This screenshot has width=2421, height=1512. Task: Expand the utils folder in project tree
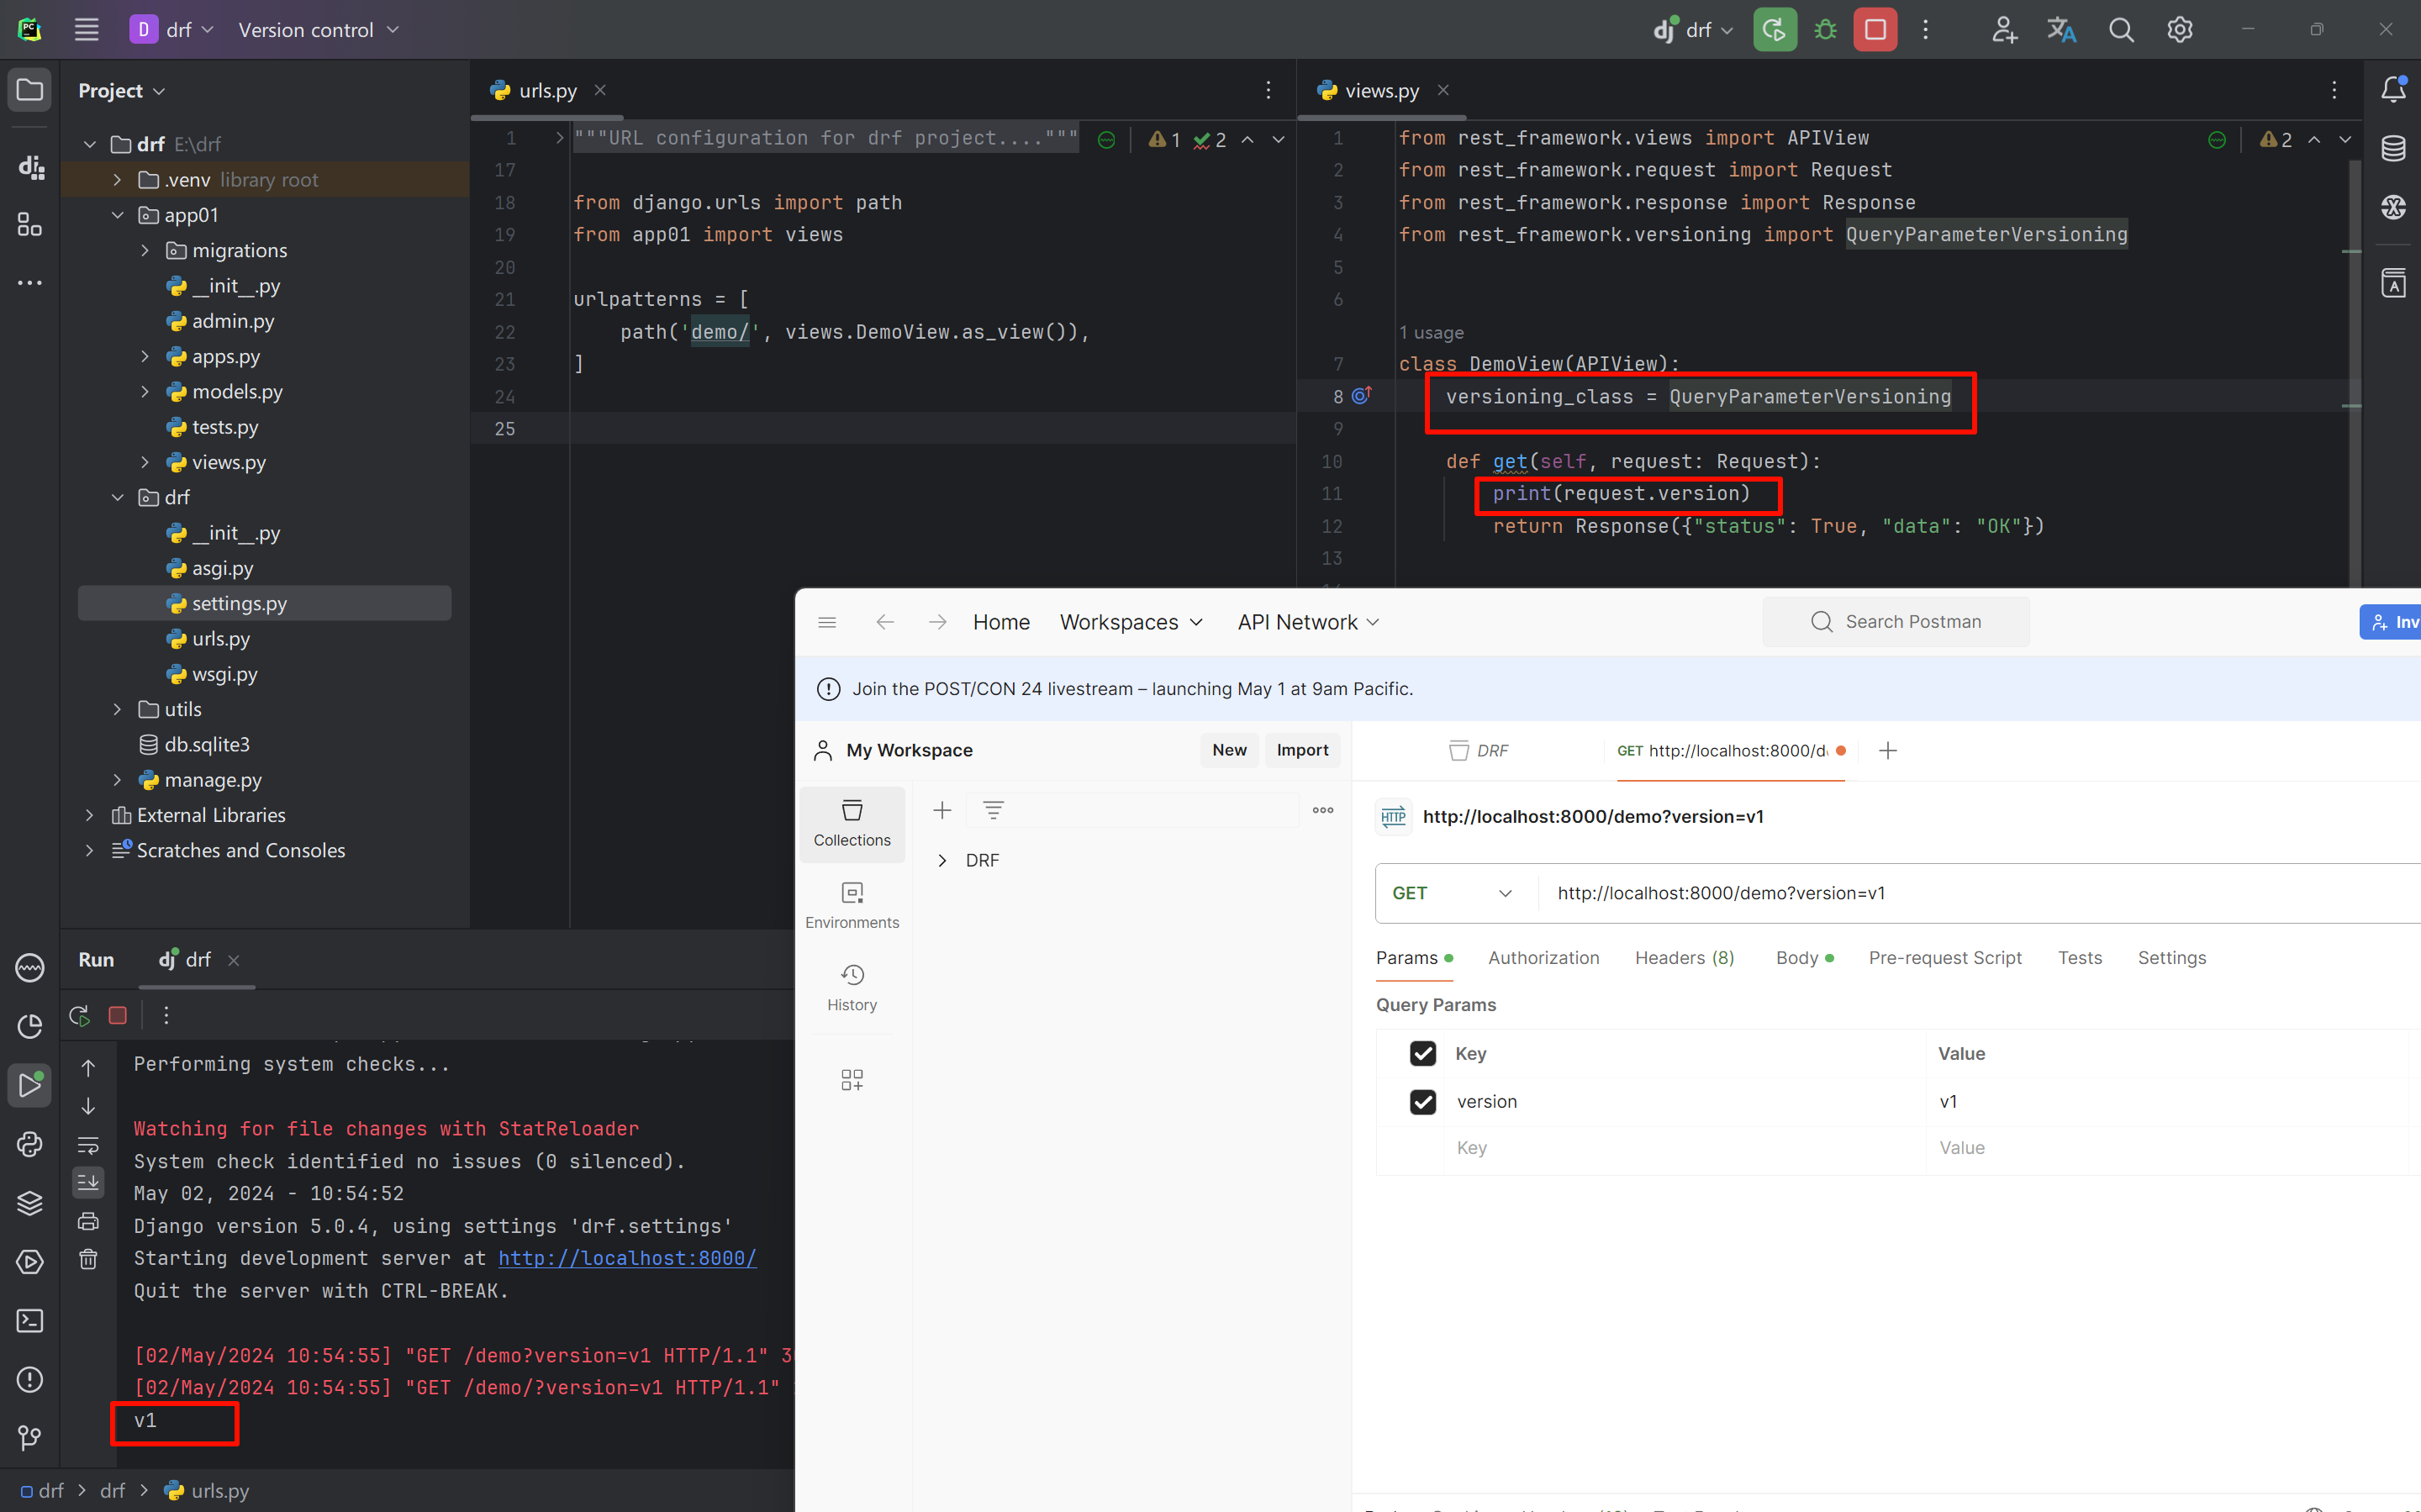tap(117, 709)
